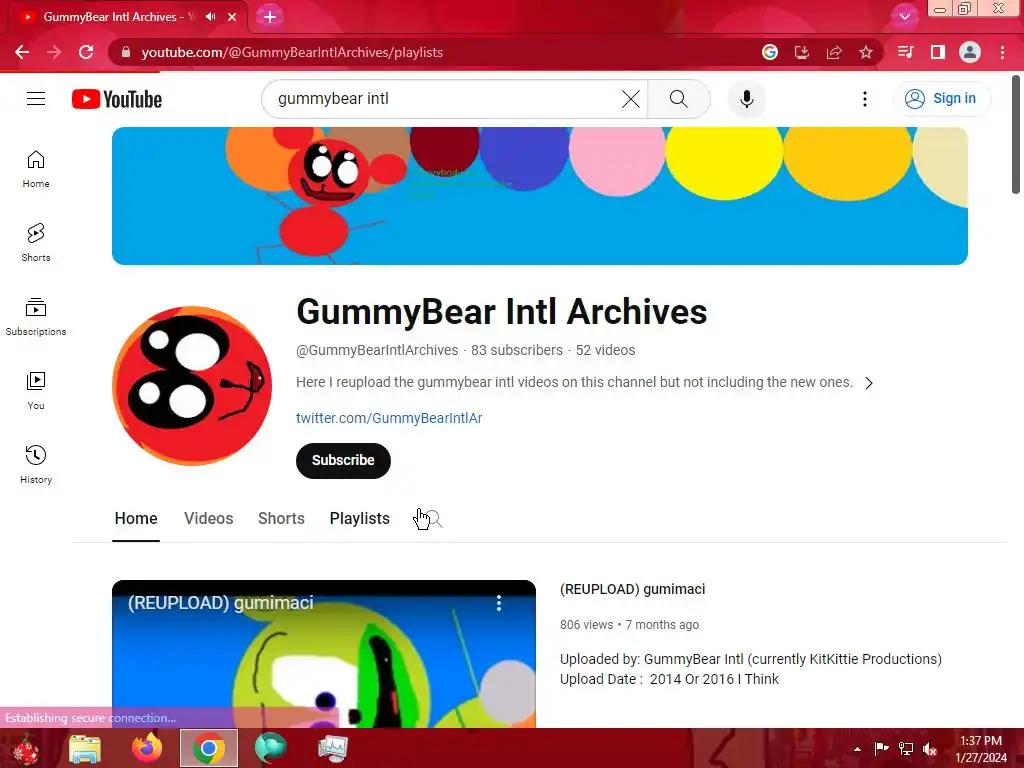Open Home in the sidebar
Image resolution: width=1024 pixels, height=768 pixels.
tap(36, 169)
